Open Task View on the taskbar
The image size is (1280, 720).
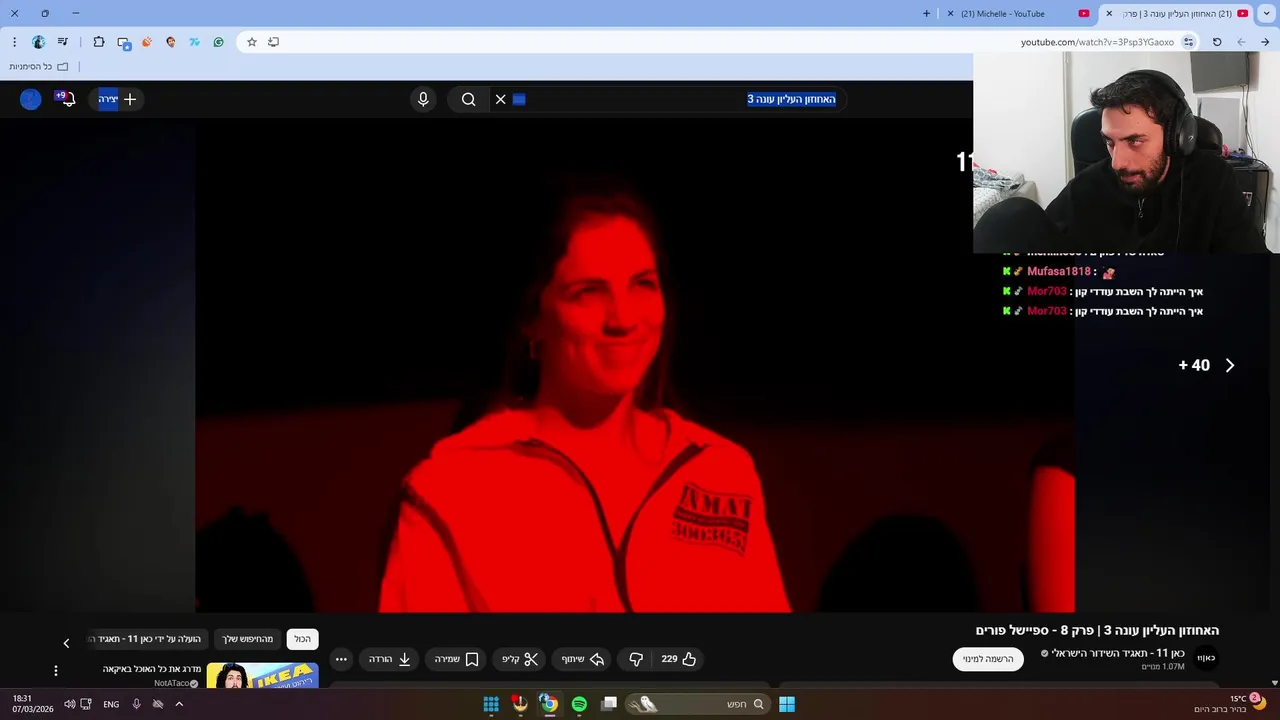(x=609, y=704)
